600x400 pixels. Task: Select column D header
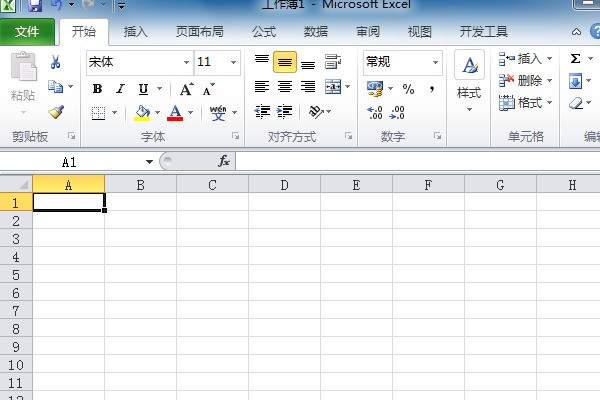284,185
